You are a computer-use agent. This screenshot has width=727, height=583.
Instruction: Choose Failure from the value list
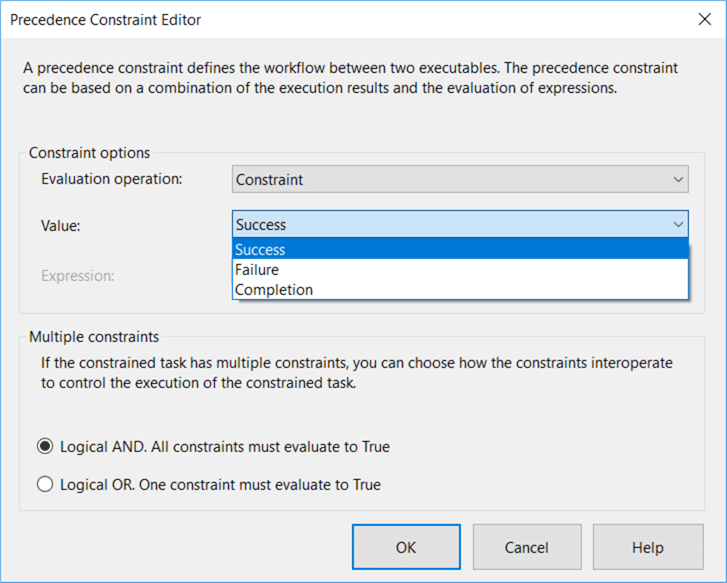tap(460, 269)
